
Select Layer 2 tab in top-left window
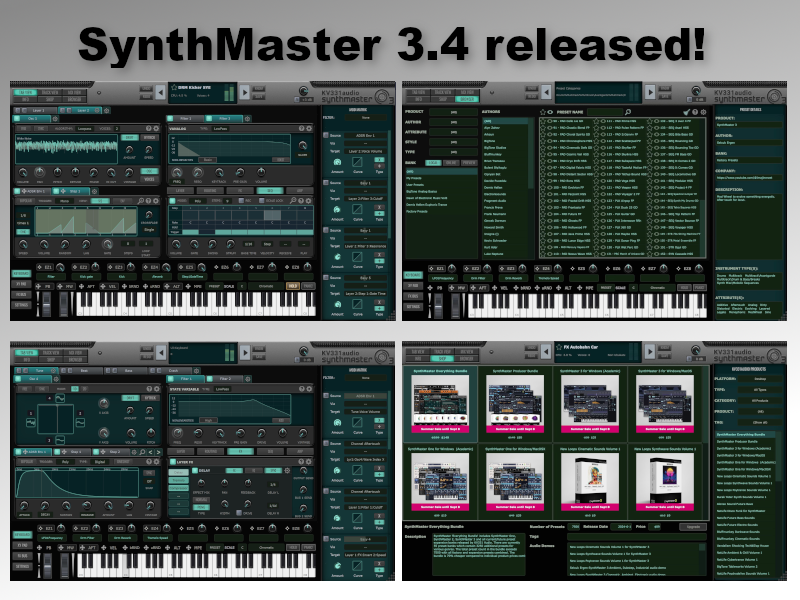(x=81, y=110)
